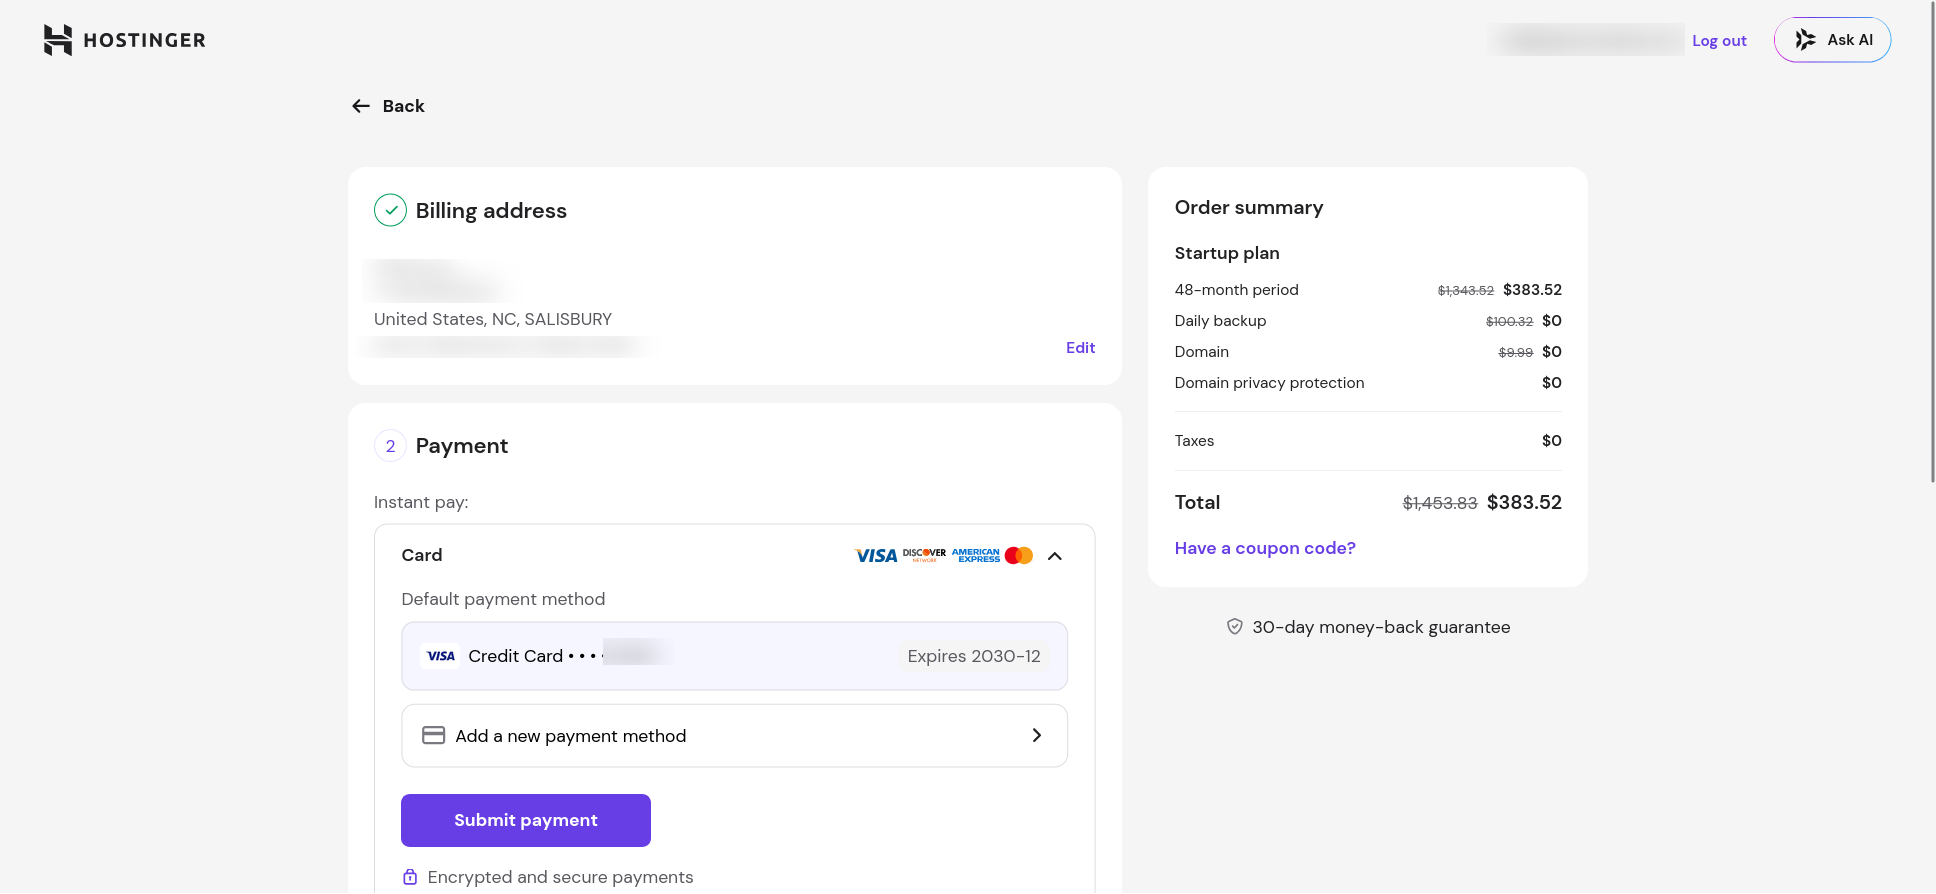The height and width of the screenshot is (894, 1936).
Task: Click the struck-through $100.32 backup price
Action: coord(1509,322)
